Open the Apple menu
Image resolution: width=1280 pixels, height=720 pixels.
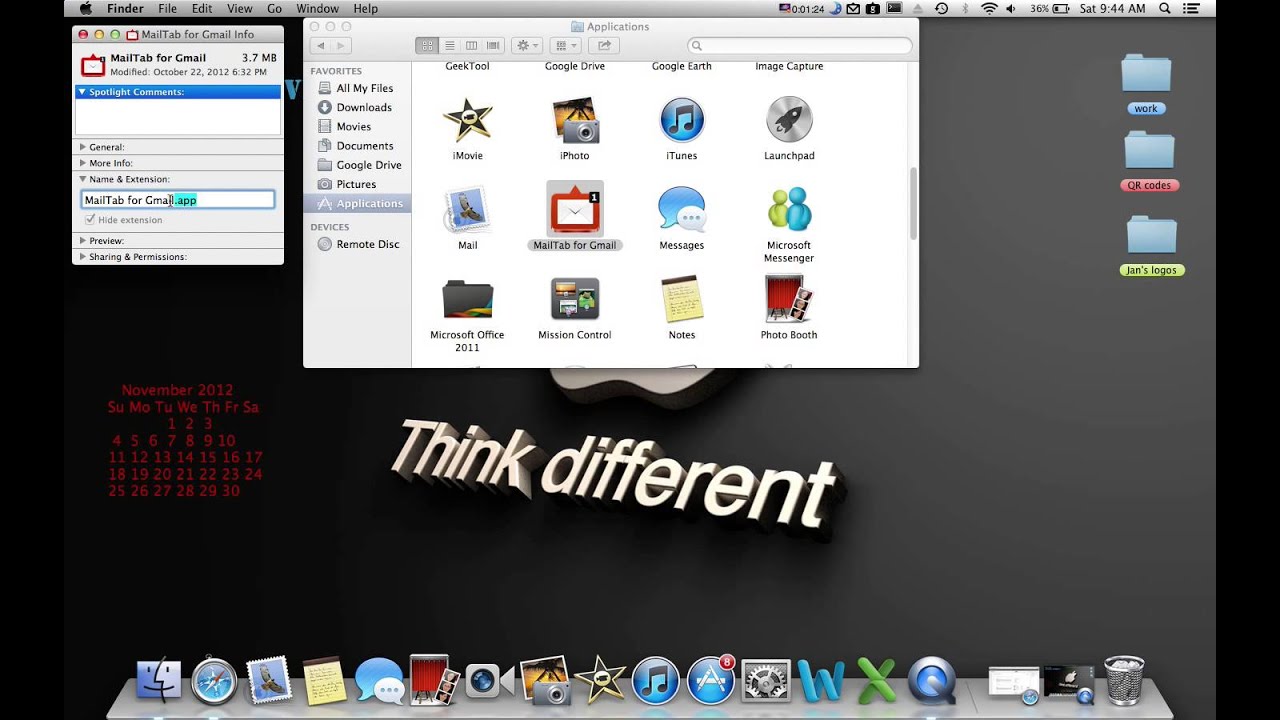[85, 8]
